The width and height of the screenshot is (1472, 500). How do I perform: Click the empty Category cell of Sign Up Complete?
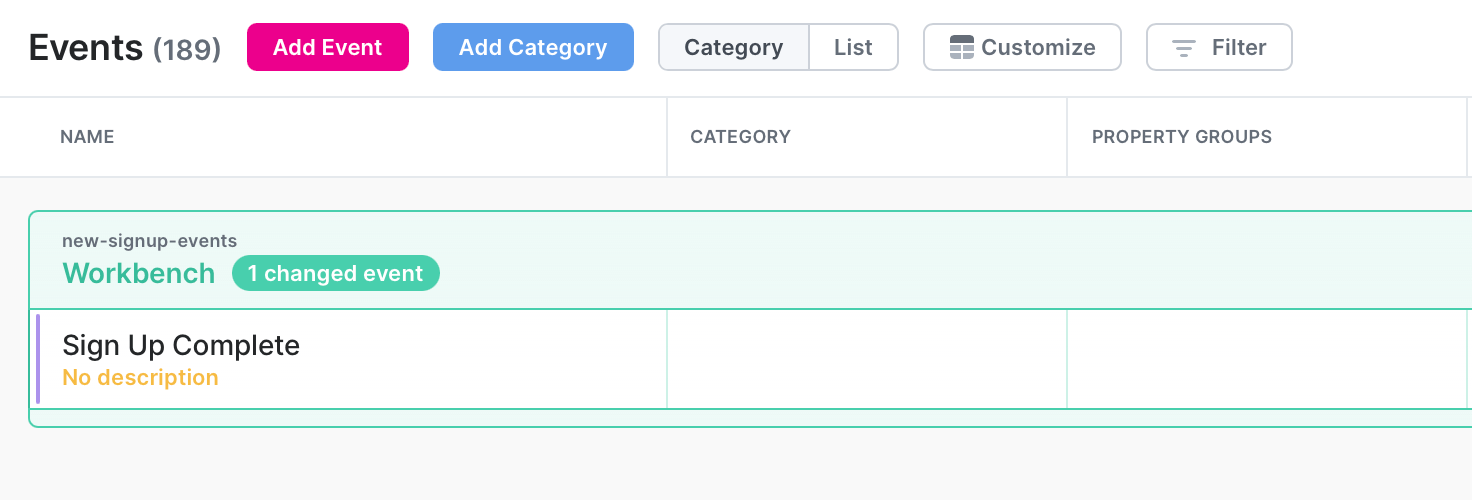[866, 359]
